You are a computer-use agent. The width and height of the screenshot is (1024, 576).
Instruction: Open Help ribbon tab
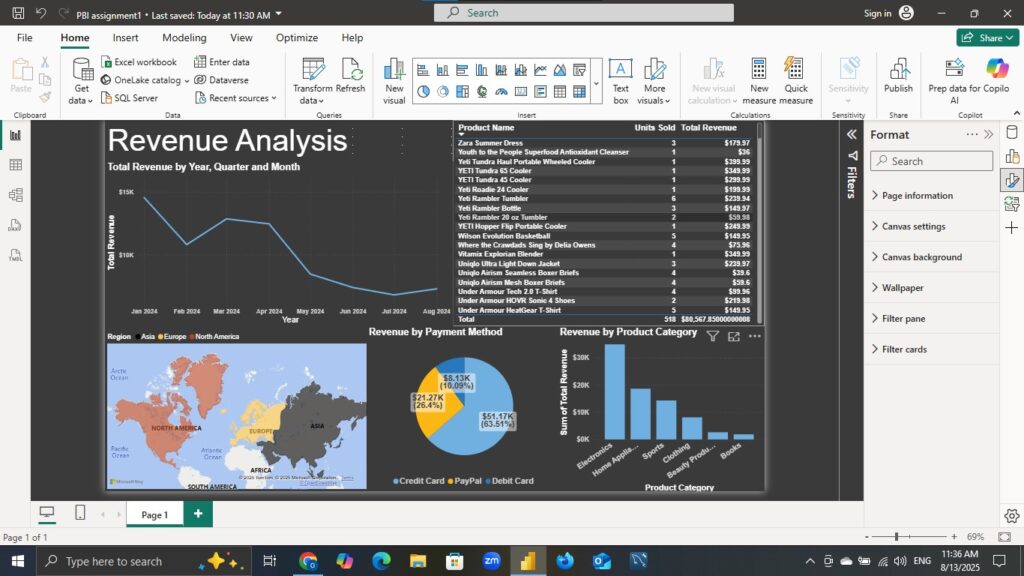pyautogui.click(x=352, y=38)
